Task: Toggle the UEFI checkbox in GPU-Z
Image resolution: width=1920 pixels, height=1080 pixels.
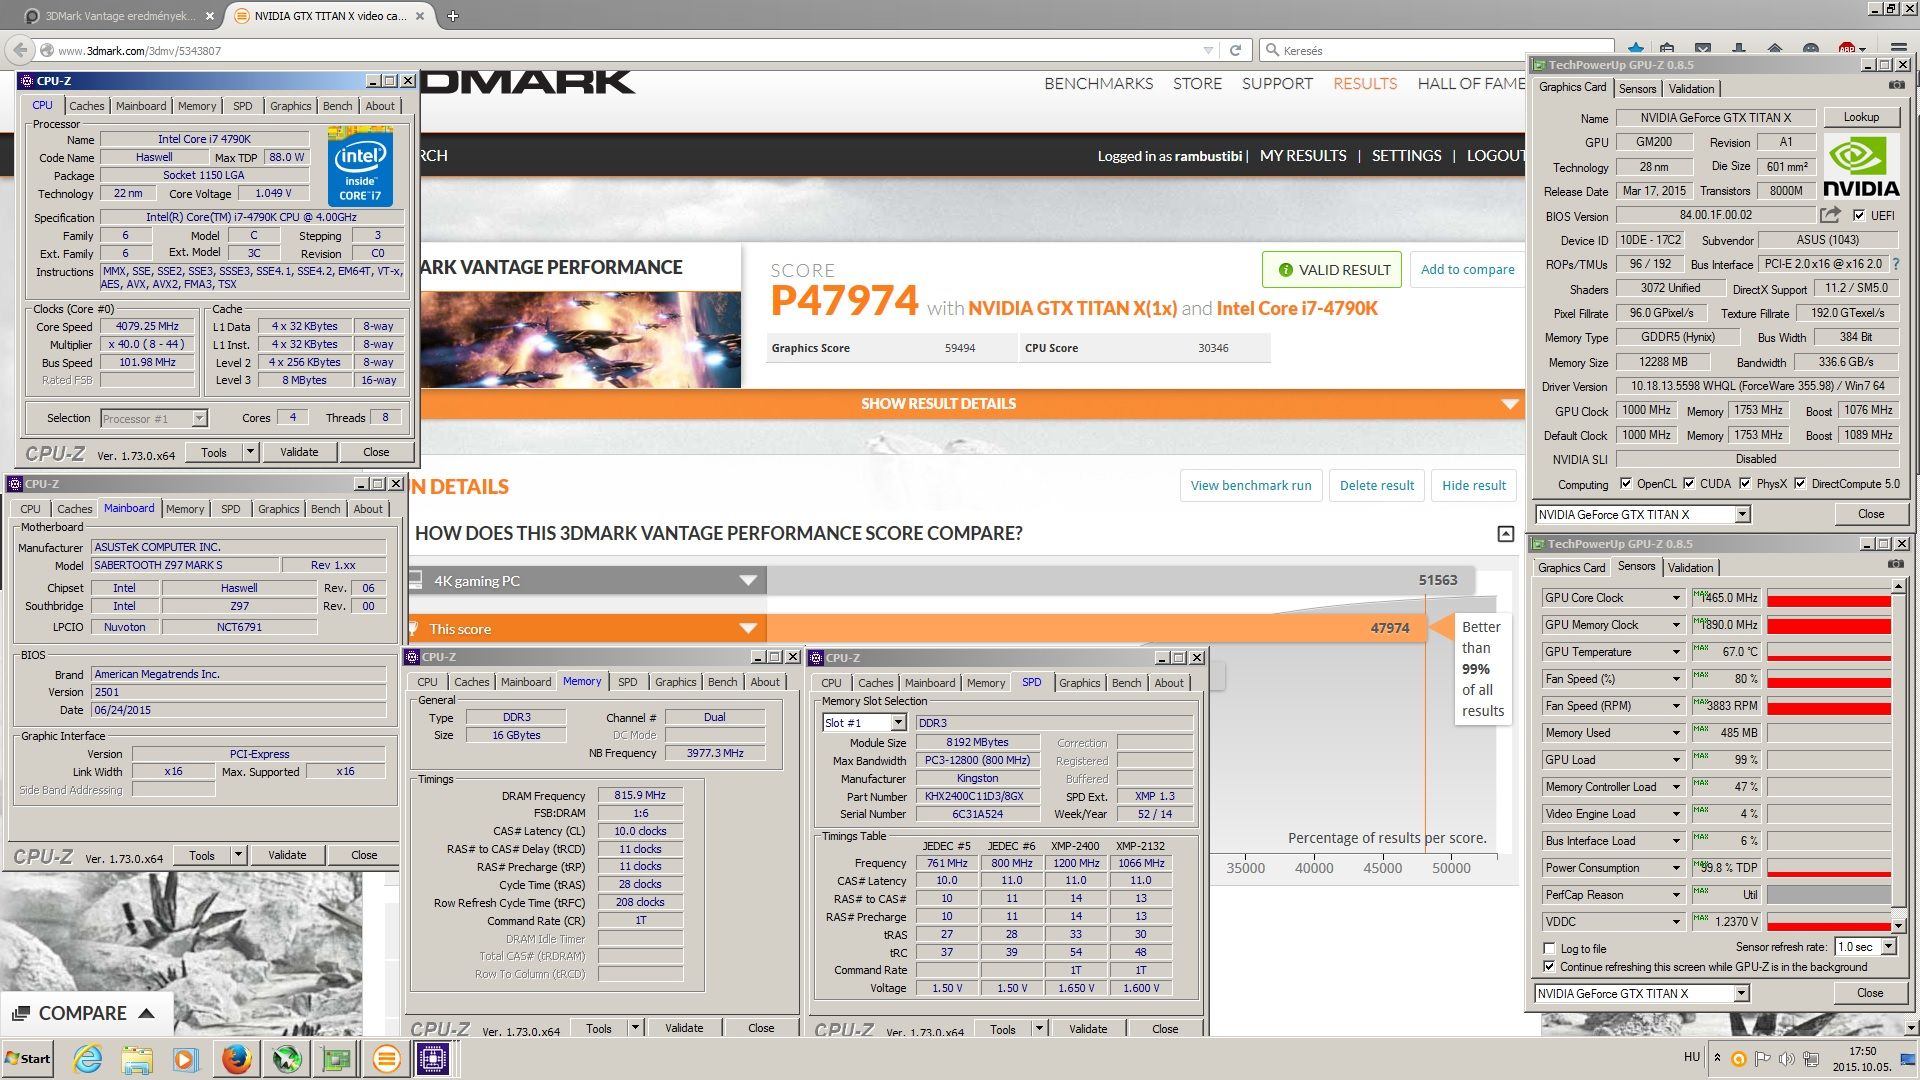Action: click(1858, 215)
